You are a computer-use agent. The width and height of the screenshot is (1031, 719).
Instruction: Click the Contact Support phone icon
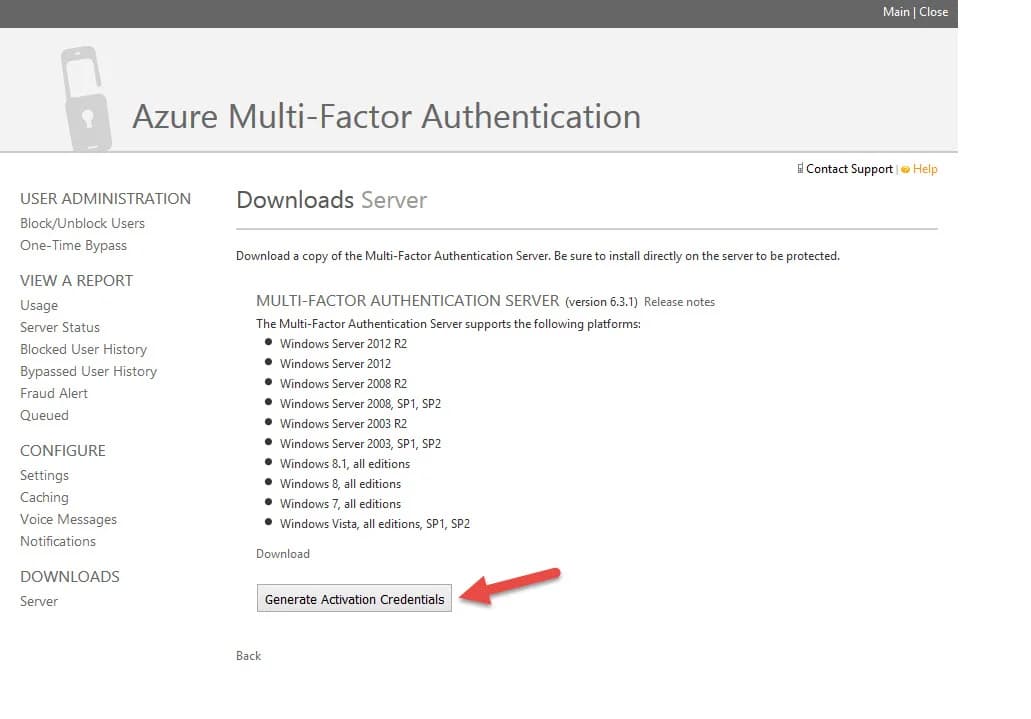[800, 169]
